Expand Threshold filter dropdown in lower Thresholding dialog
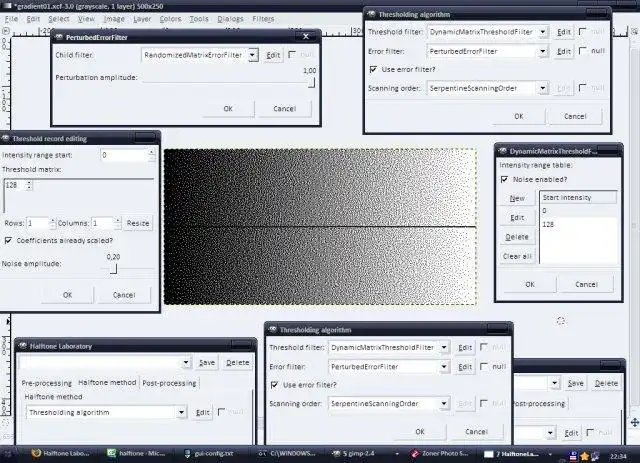 pyautogui.click(x=444, y=347)
